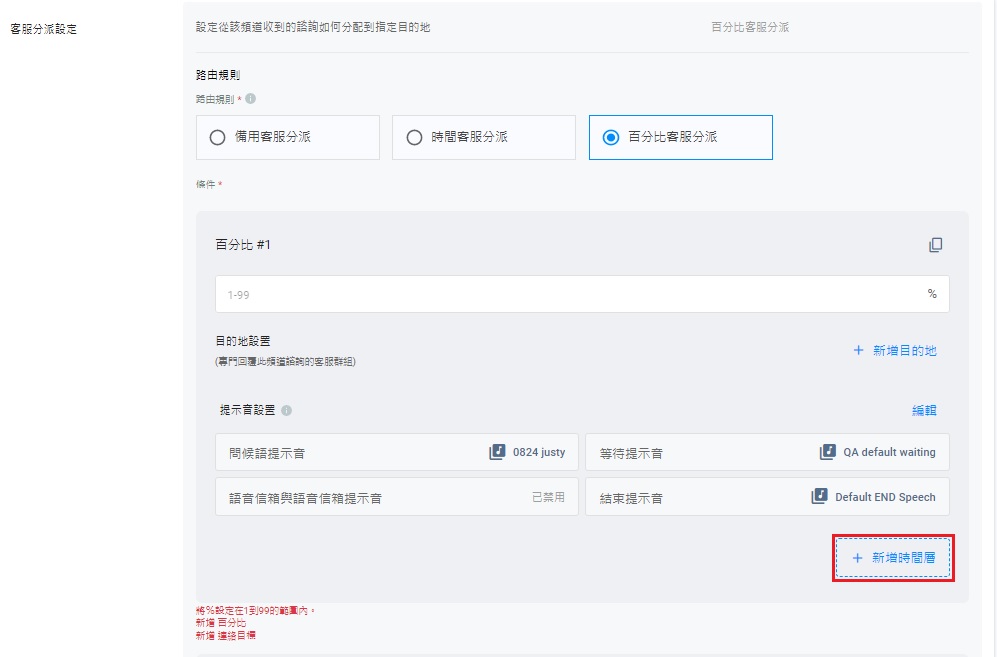Image resolution: width=997 pixels, height=657 pixels.
Task: Click the 結束提示音 row
Action: point(767,497)
